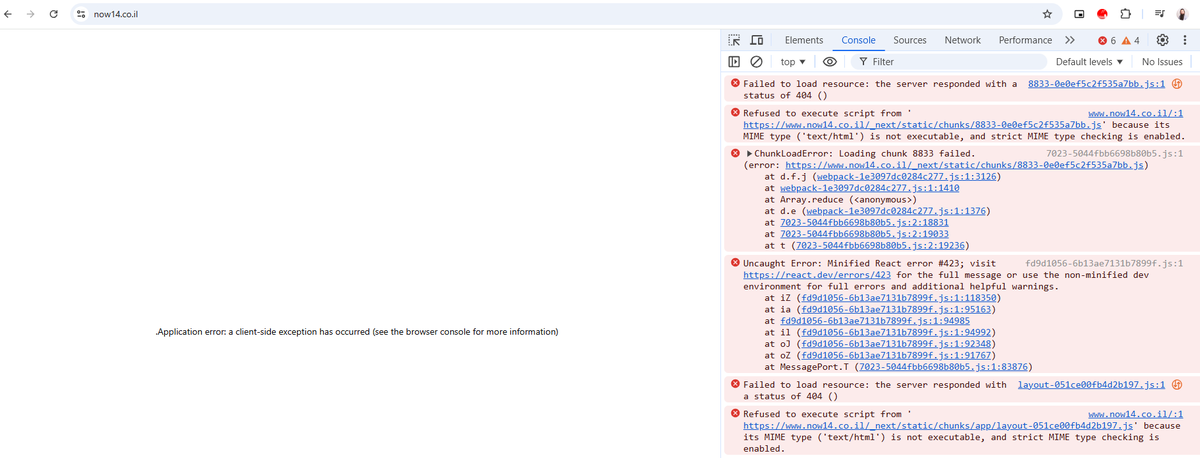
Task: Click the red error count badge showing 6
Action: click(x=1108, y=40)
